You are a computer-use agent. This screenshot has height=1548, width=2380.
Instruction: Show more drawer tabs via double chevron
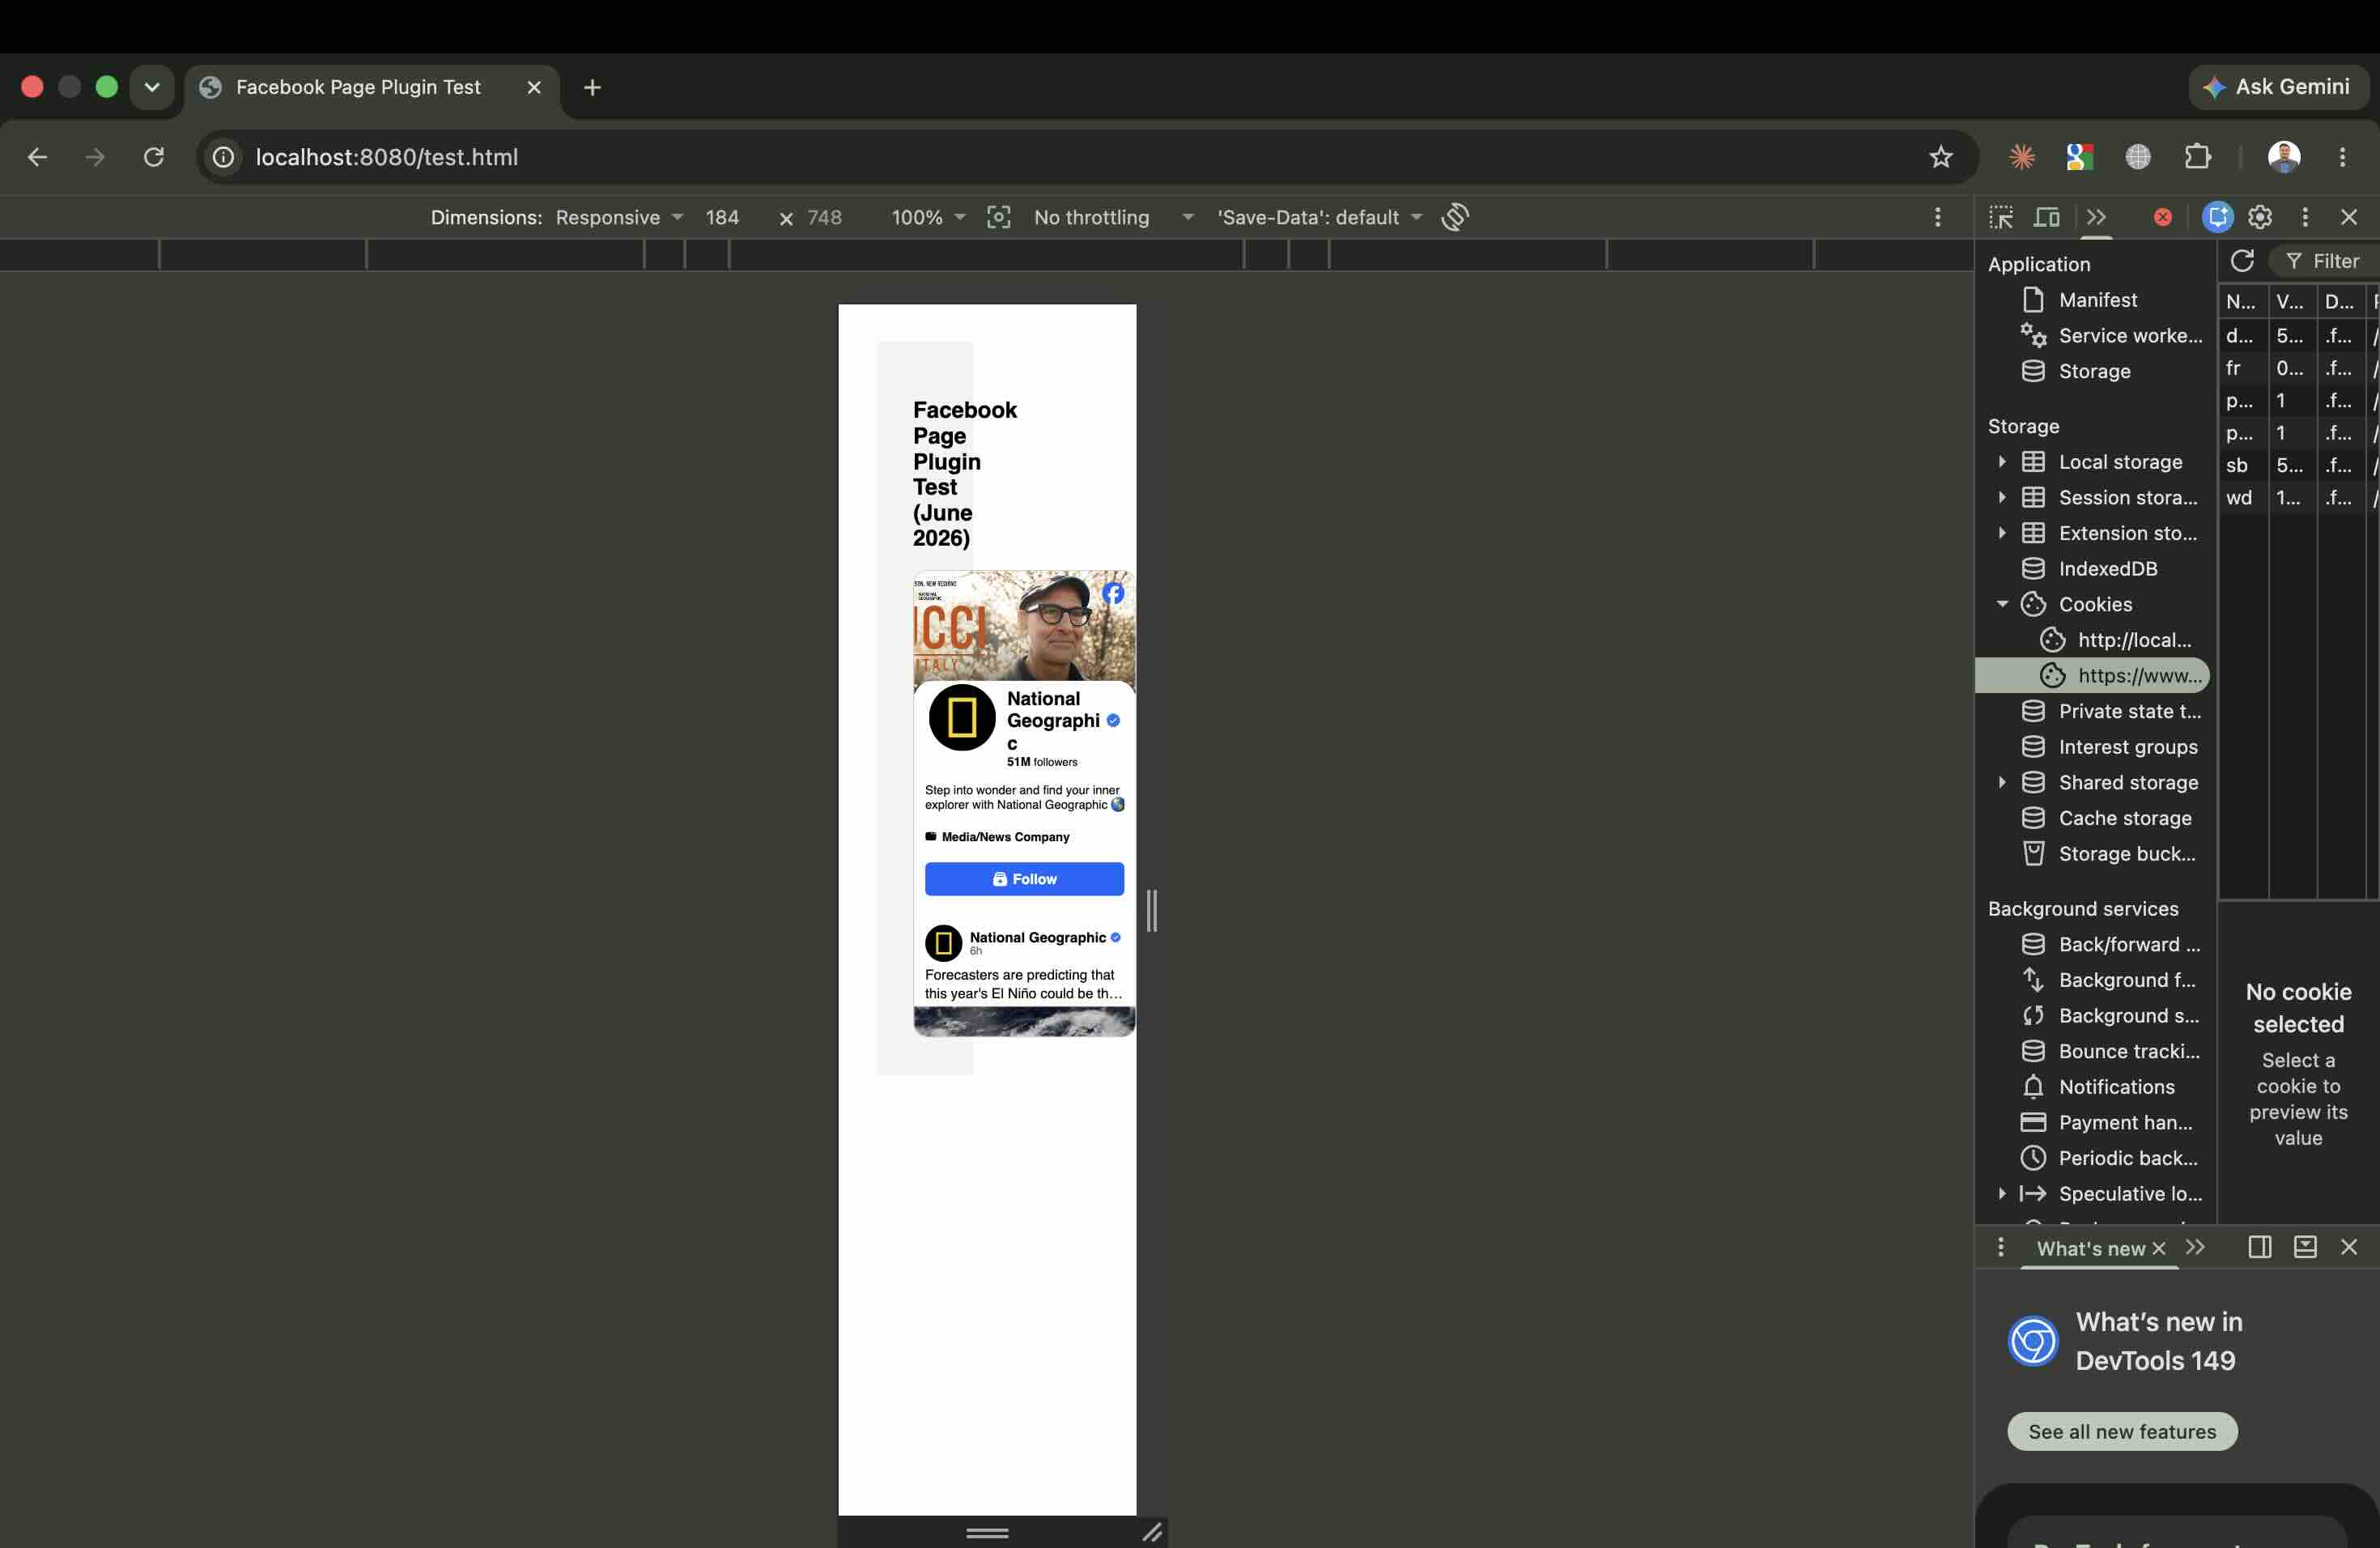(2195, 1247)
